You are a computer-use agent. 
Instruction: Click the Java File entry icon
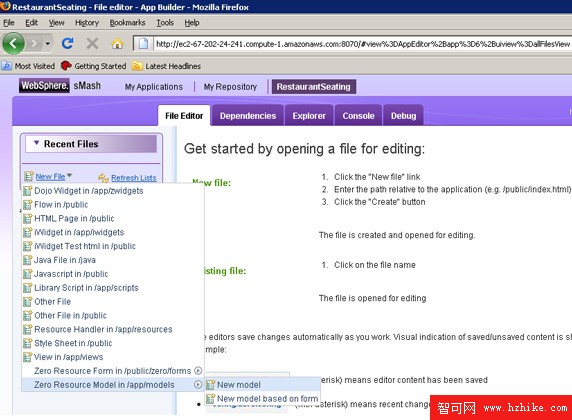pyautogui.click(x=27, y=260)
